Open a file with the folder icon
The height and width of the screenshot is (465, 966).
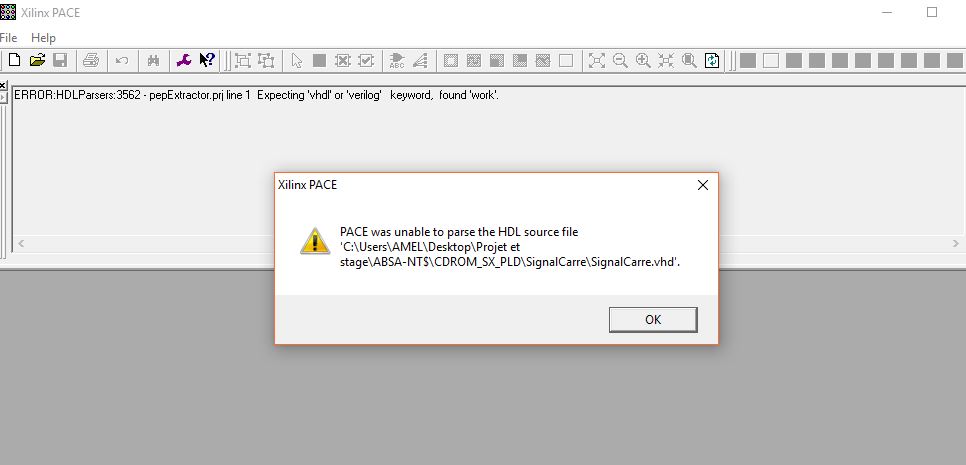click(x=37, y=60)
